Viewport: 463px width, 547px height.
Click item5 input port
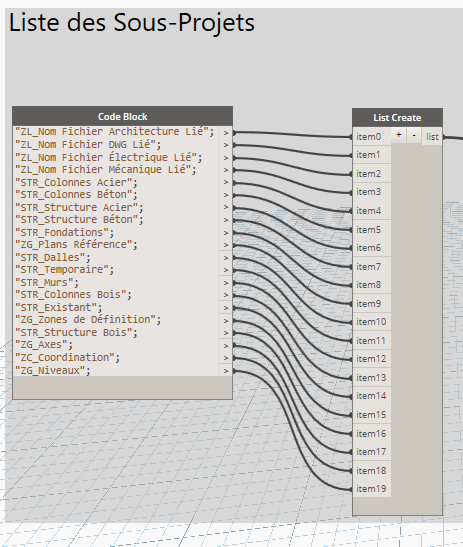click(372, 230)
